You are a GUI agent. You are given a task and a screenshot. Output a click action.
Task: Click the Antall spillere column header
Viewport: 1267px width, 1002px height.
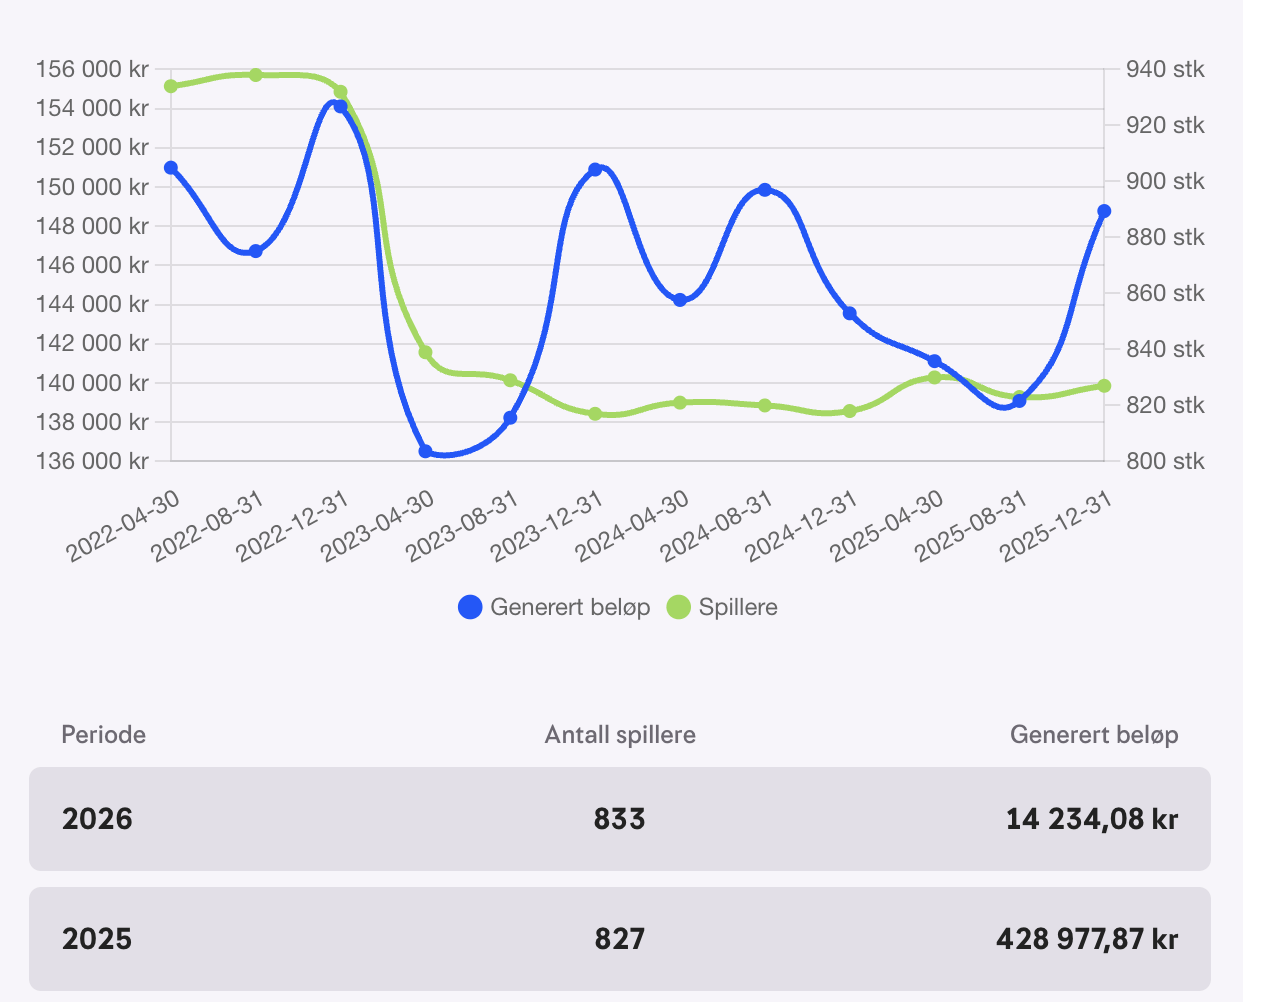(x=619, y=735)
